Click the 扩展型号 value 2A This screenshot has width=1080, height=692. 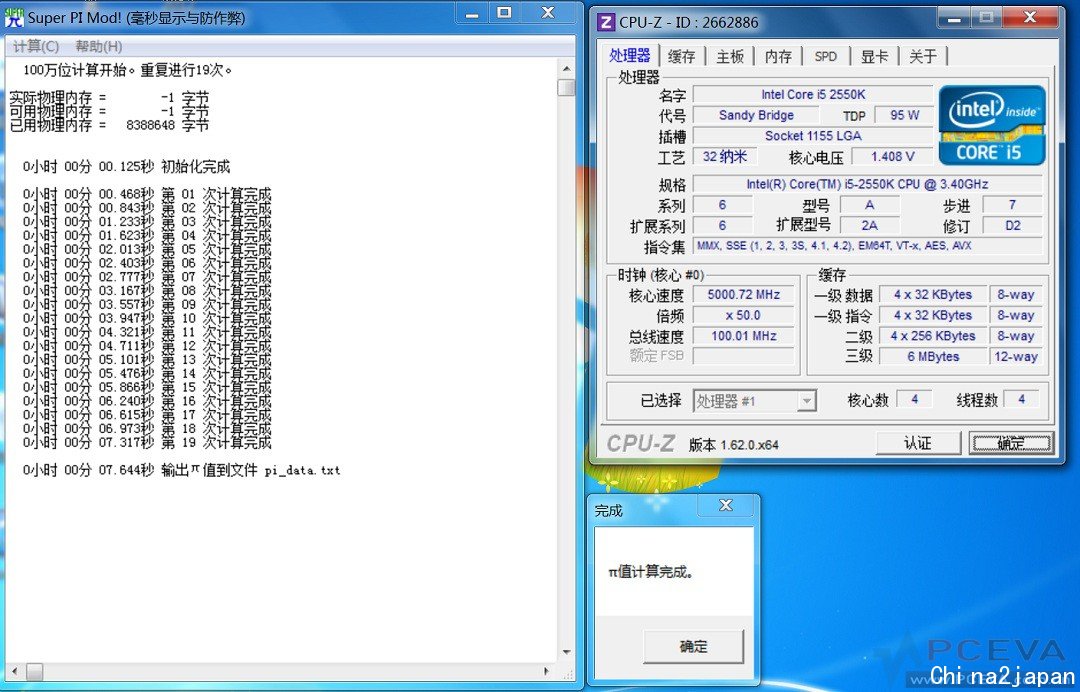[x=869, y=225]
